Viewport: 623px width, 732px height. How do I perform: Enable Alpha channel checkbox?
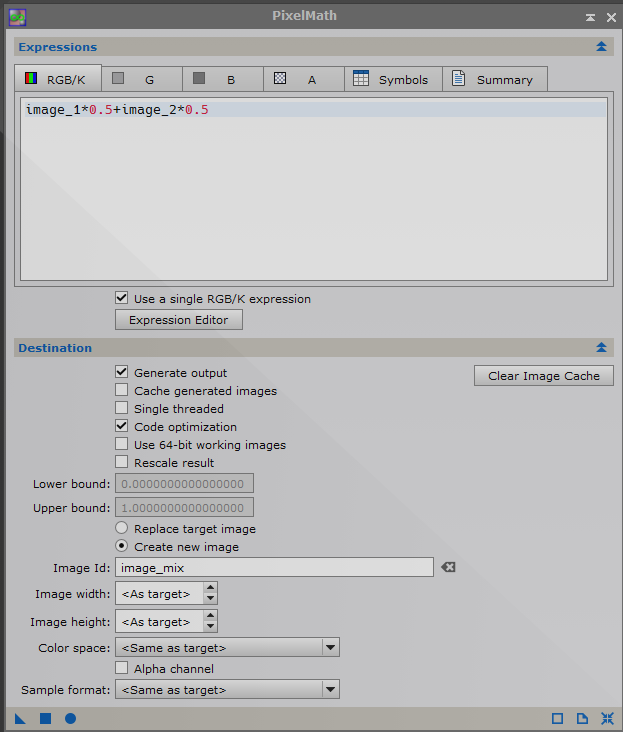(x=121, y=668)
